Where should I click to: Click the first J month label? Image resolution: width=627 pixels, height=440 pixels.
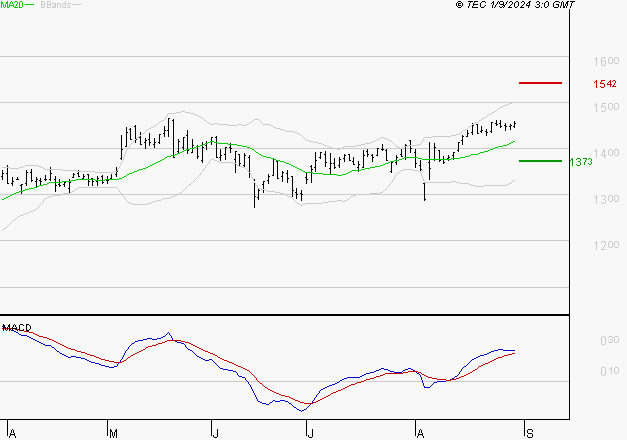pos(215,434)
